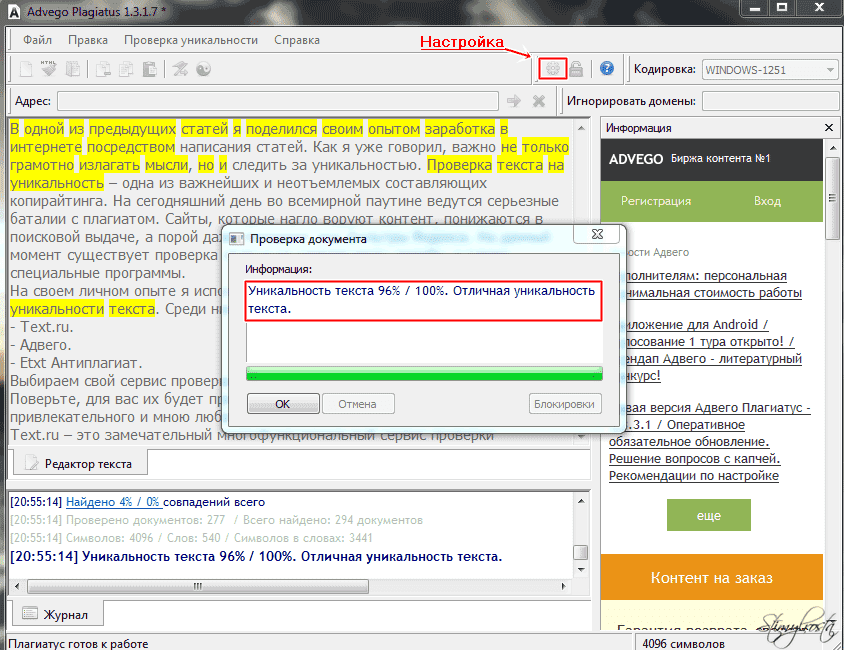Open the Контент на заказ banner
The image size is (844, 651).
coord(712,577)
